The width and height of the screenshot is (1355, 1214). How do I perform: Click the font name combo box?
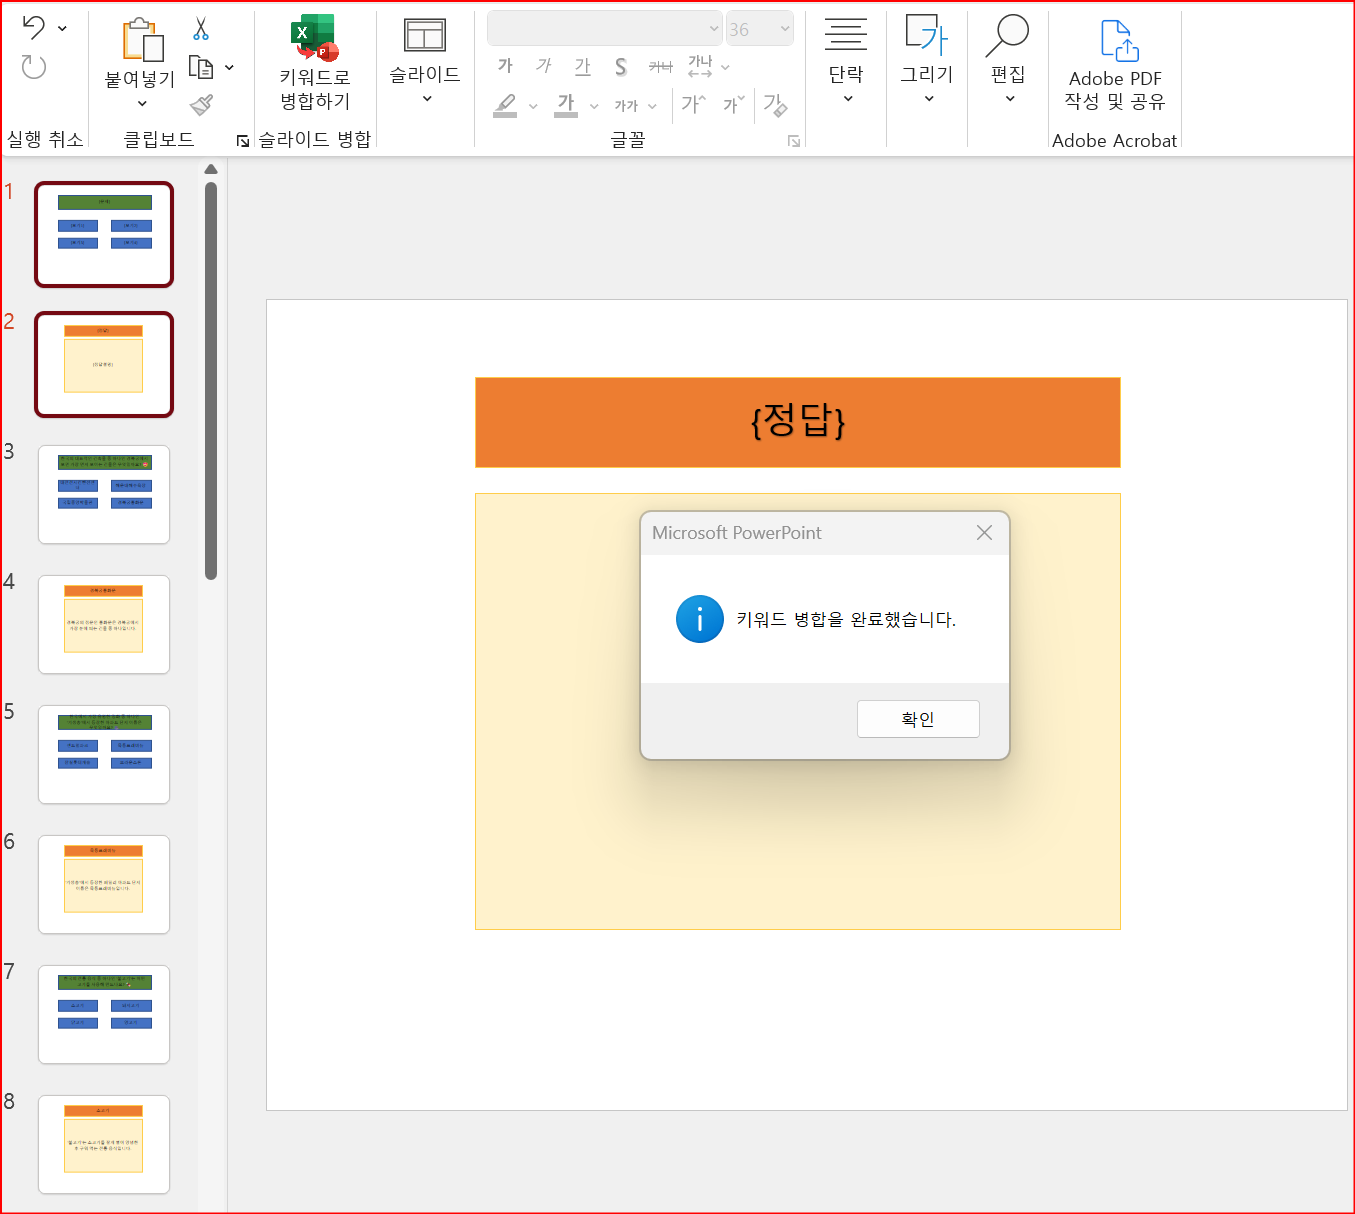pos(604,29)
